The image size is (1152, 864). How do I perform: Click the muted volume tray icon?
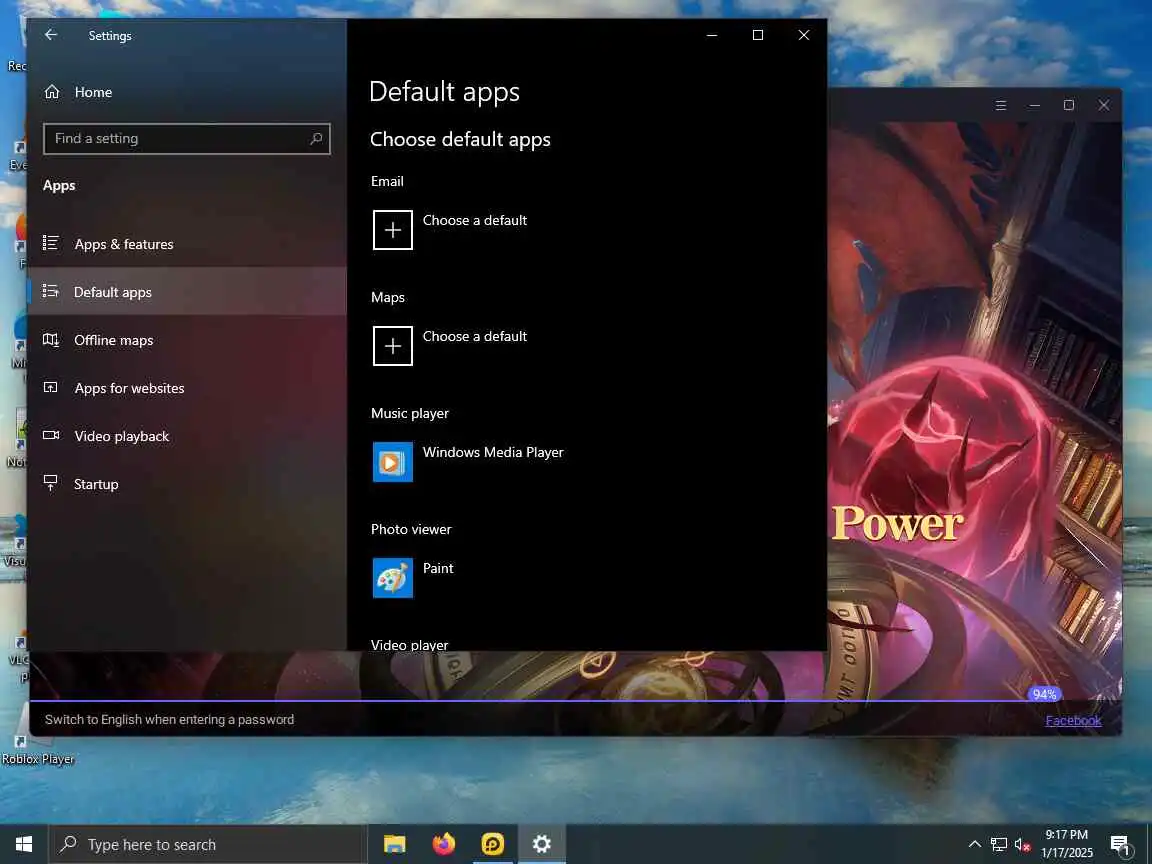[1022, 844]
